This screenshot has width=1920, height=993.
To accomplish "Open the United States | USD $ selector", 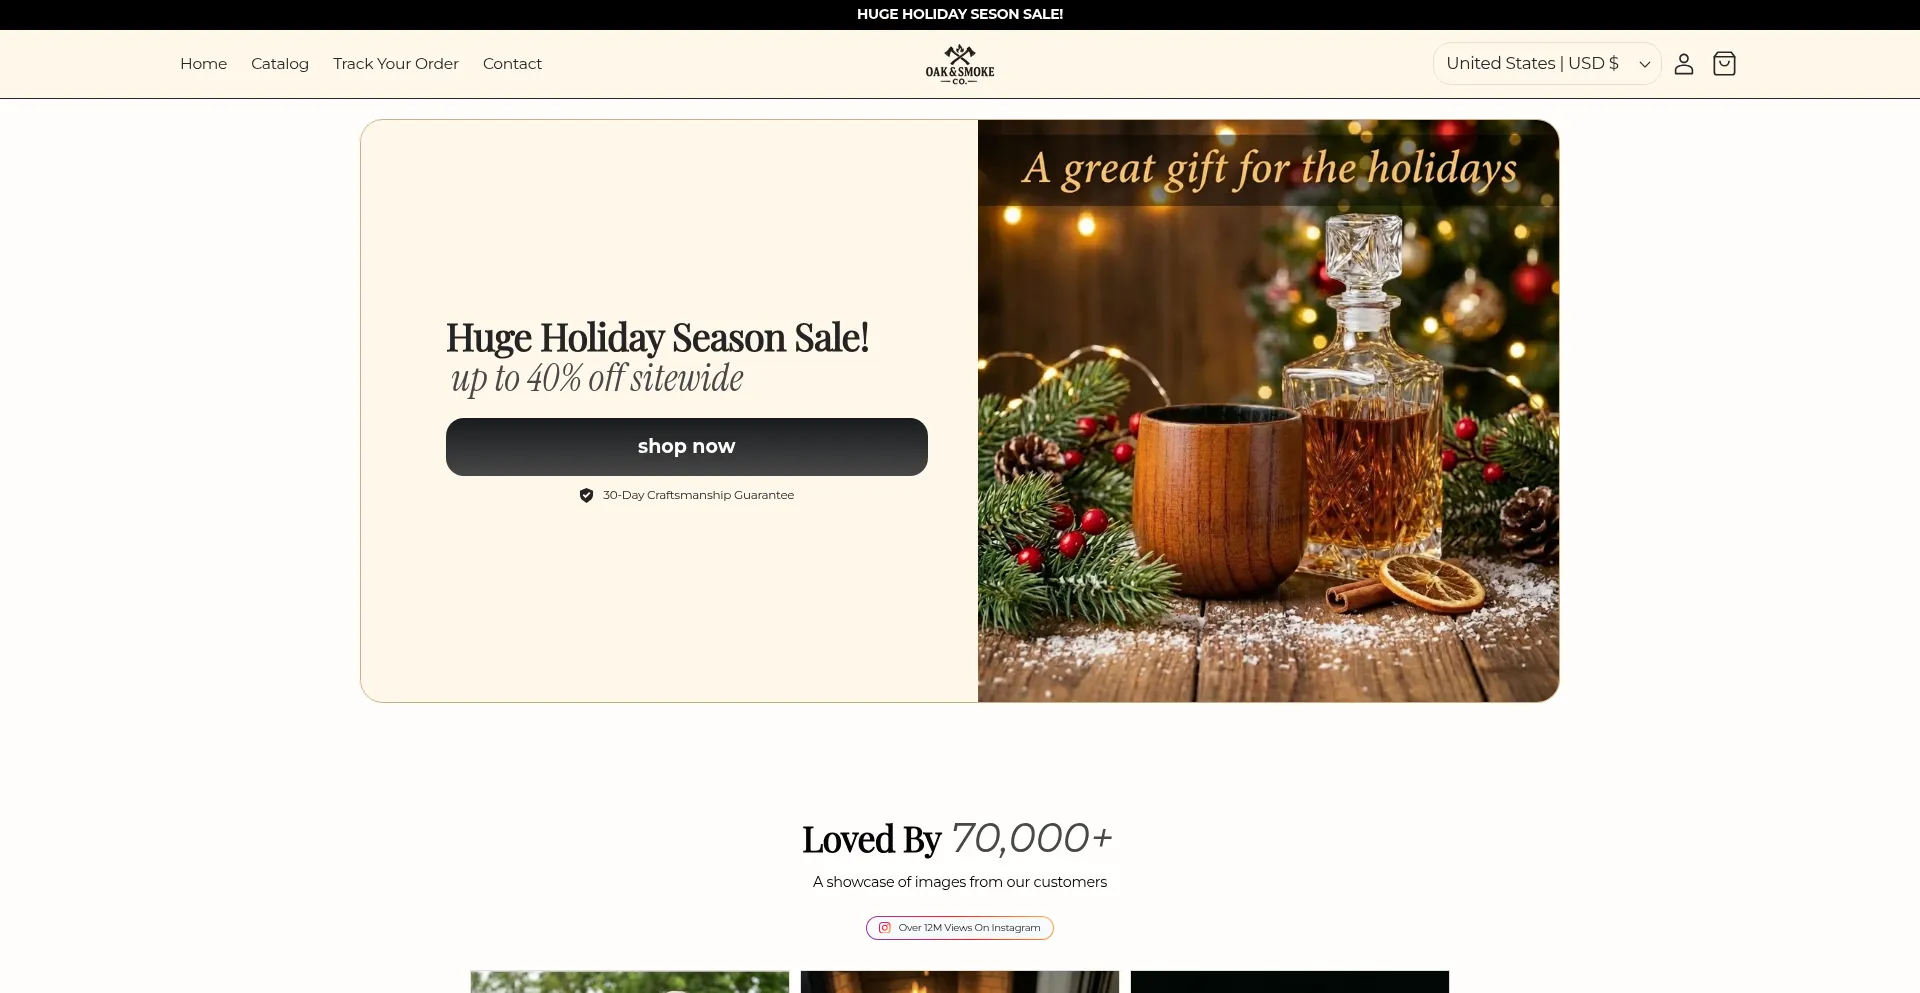I will pyautogui.click(x=1547, y=64).
